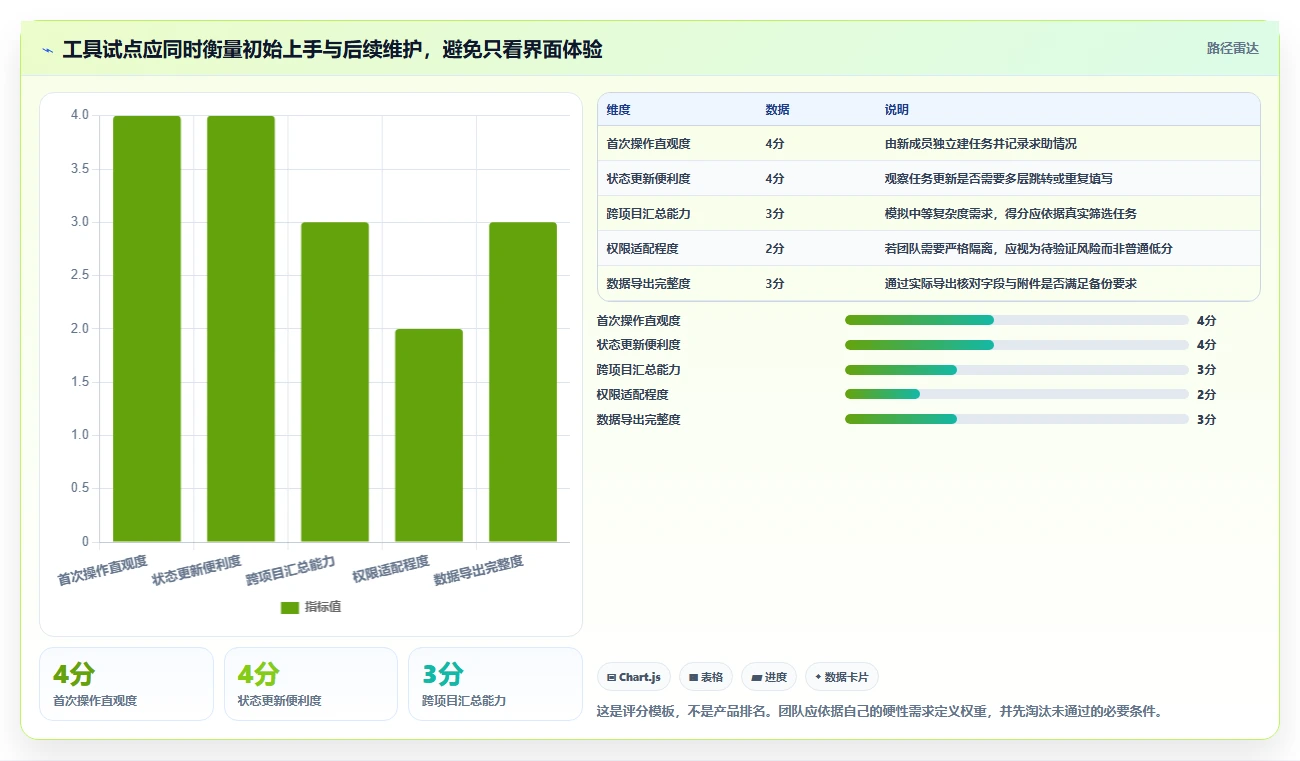Click the 跨项目汇总能力 bar in the chart

(335, 382)
